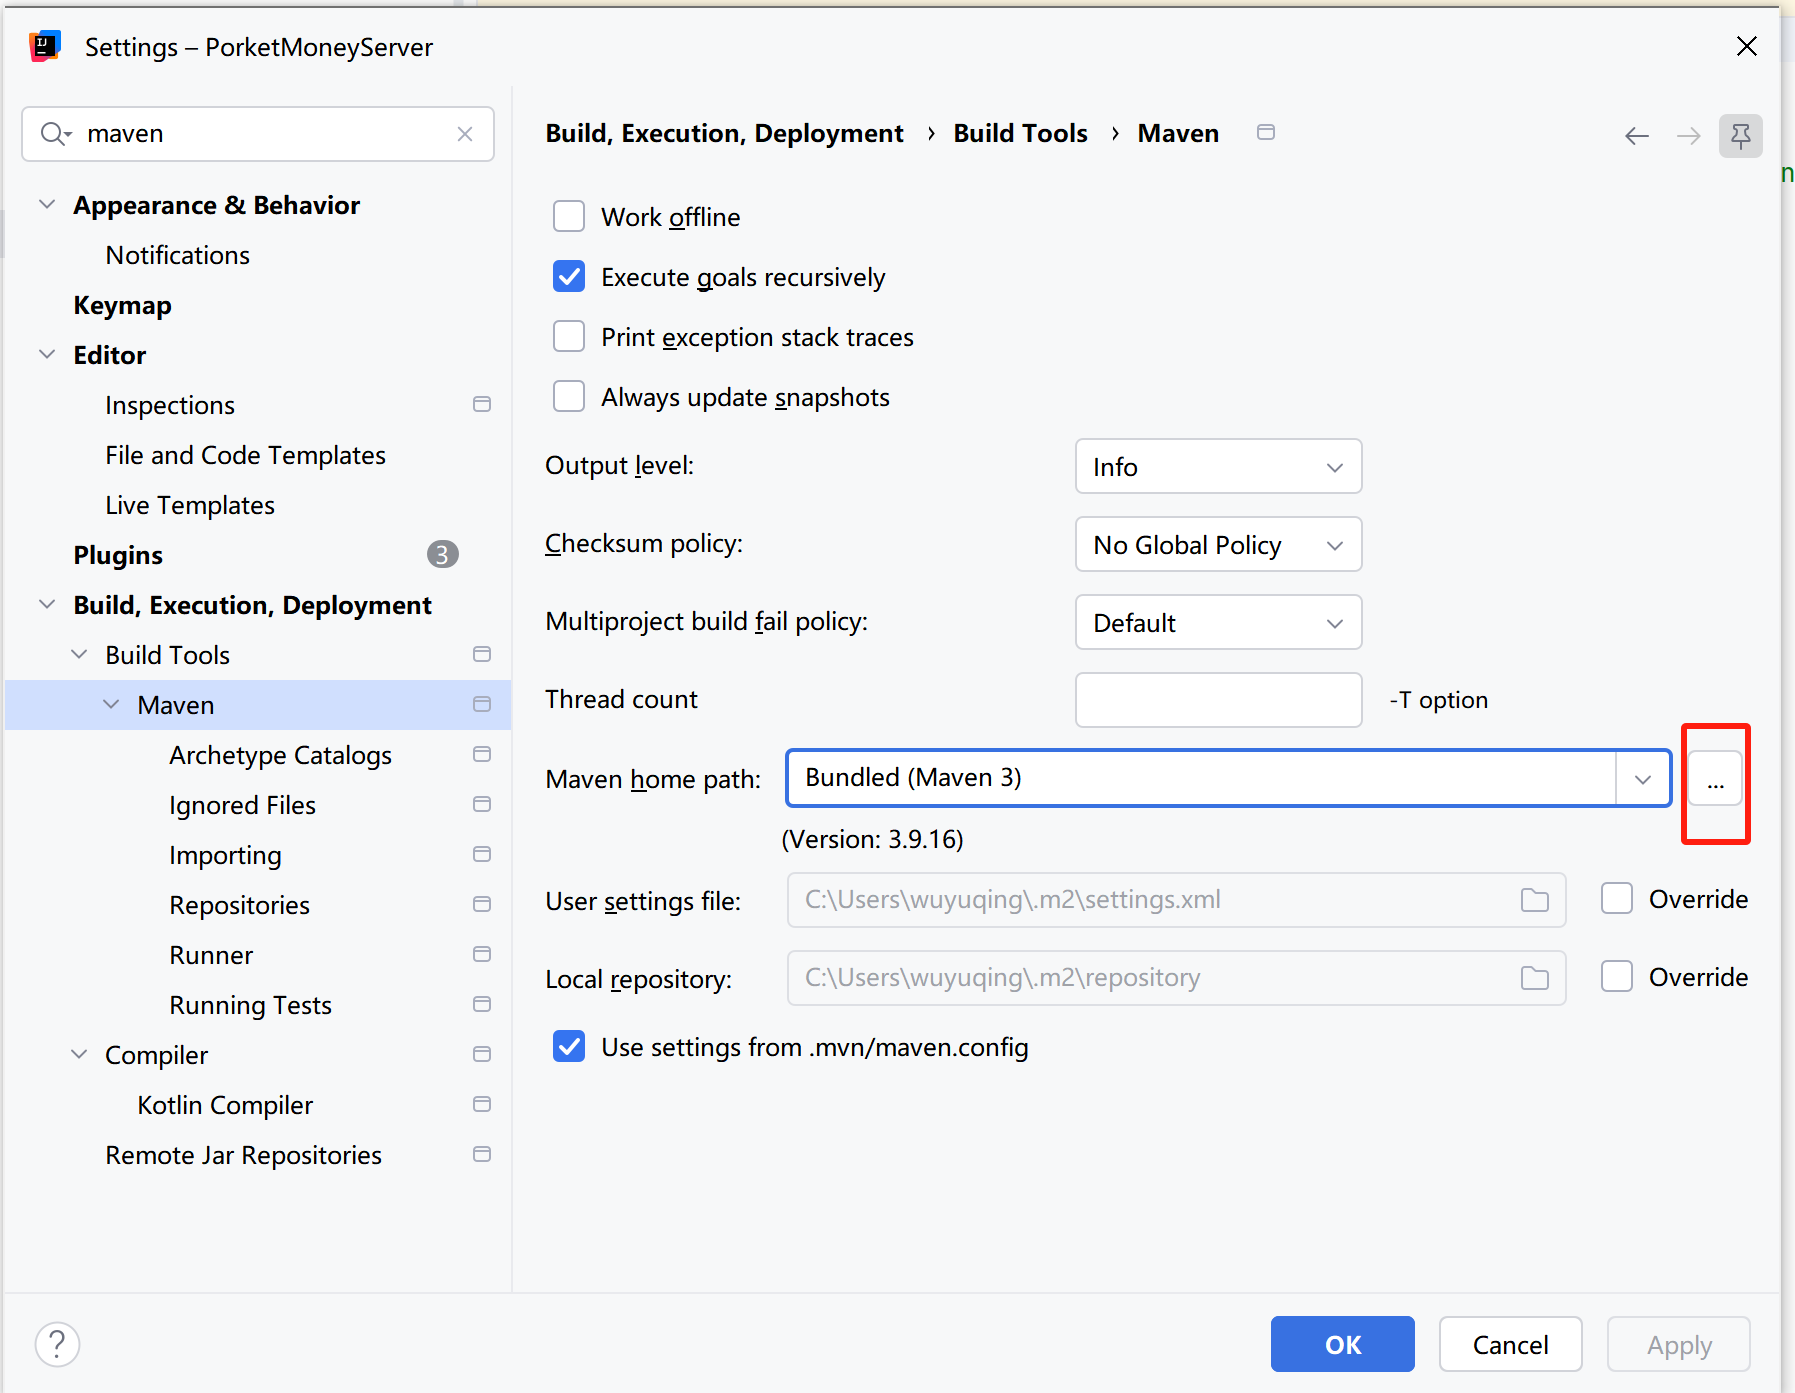Uncheck Execute goals recursively
Image resolution: width=1795 pixels, height=1393 pixels.
point(569,277)
